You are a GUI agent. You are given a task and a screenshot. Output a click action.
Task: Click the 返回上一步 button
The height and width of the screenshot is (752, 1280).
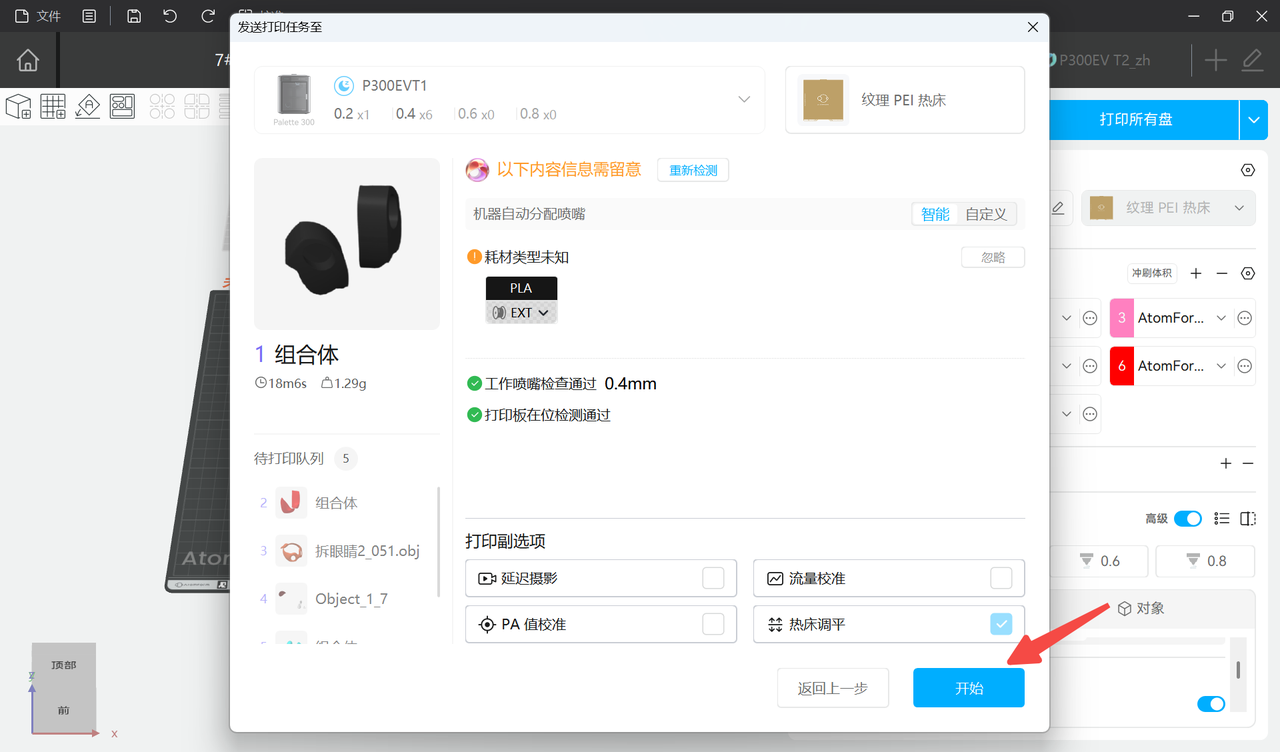(833, 688)
